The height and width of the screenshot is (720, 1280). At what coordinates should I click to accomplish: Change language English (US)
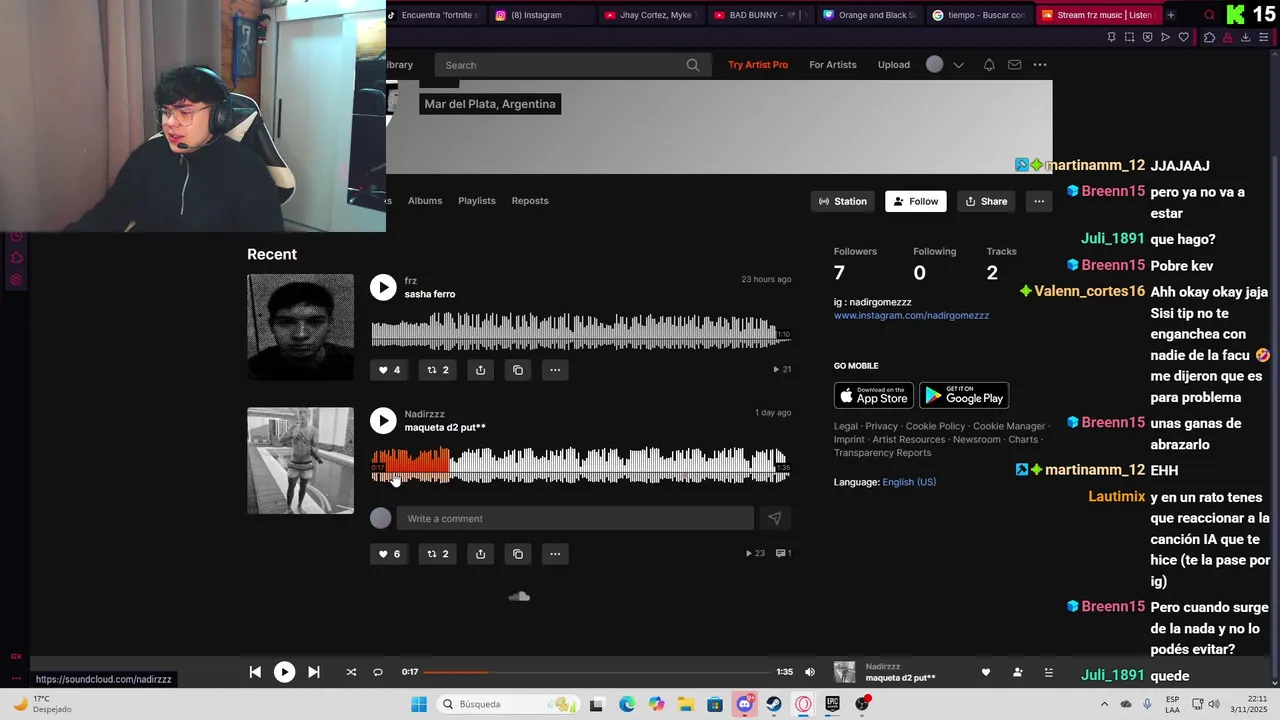click(x=909, y=482)
